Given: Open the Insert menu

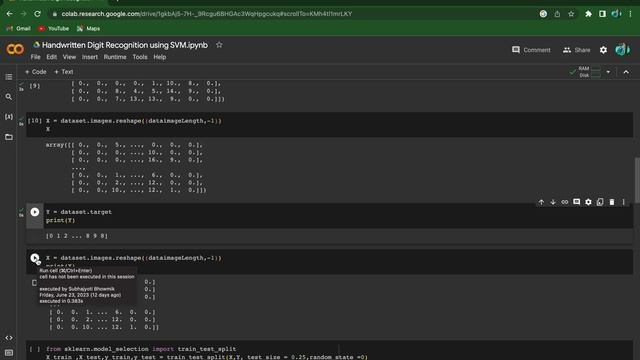Looking at the screenshot, I should coord(90,57).
